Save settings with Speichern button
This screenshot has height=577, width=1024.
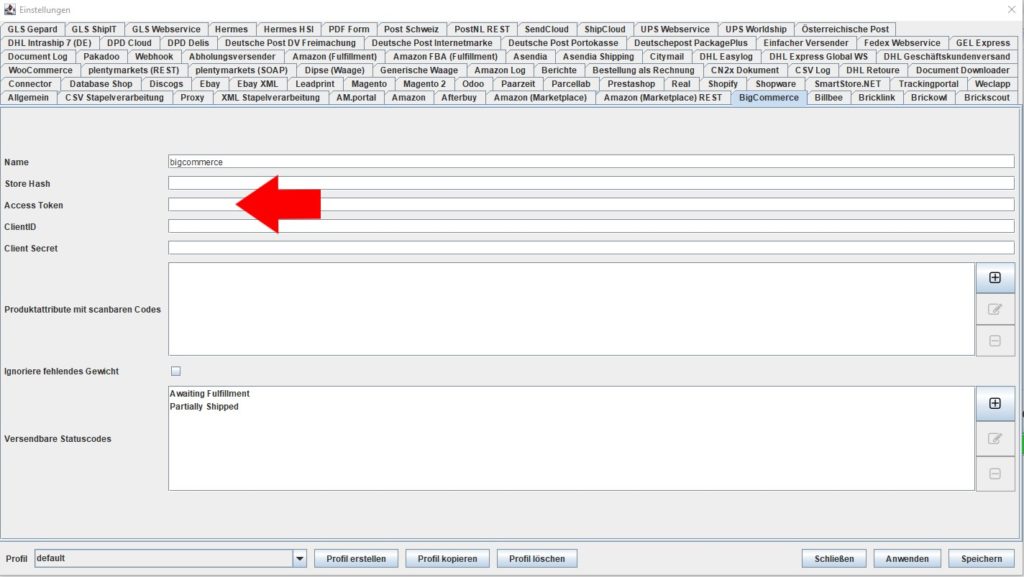pyautogui.click(x=981, y=559)
